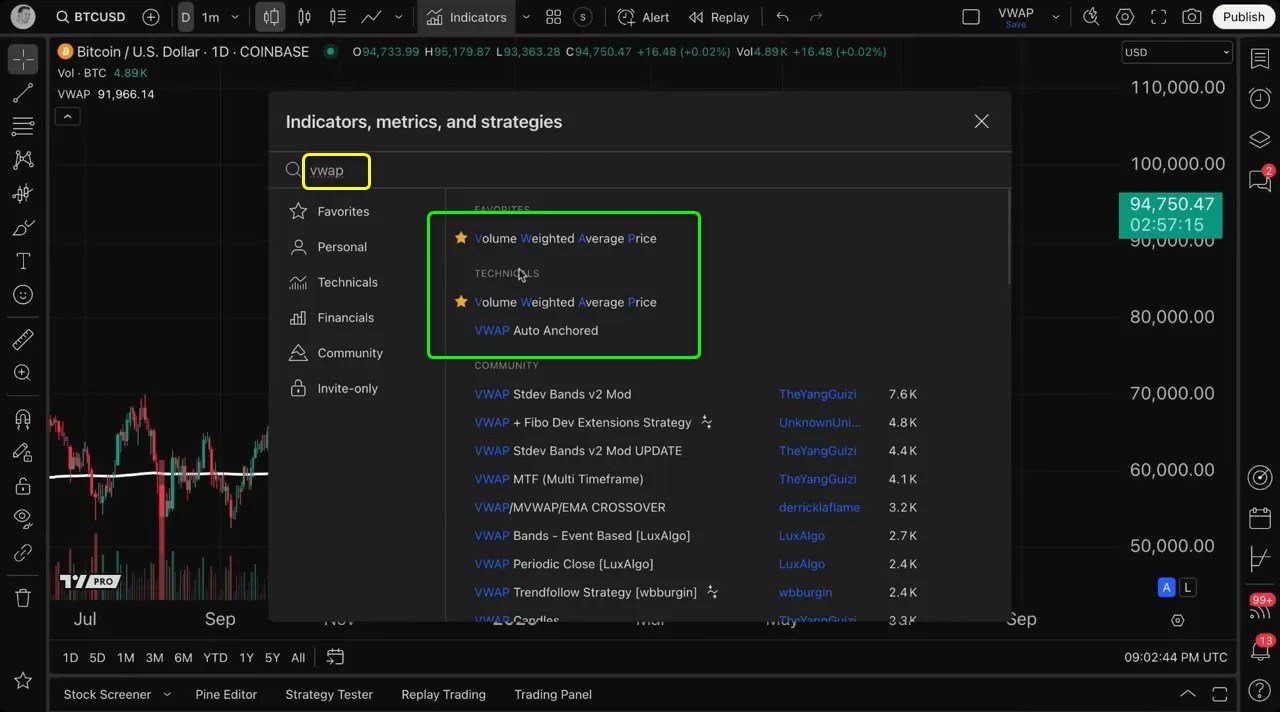Open the Pine Editor tab
The image size is (1280, 712).
[226, 694]
